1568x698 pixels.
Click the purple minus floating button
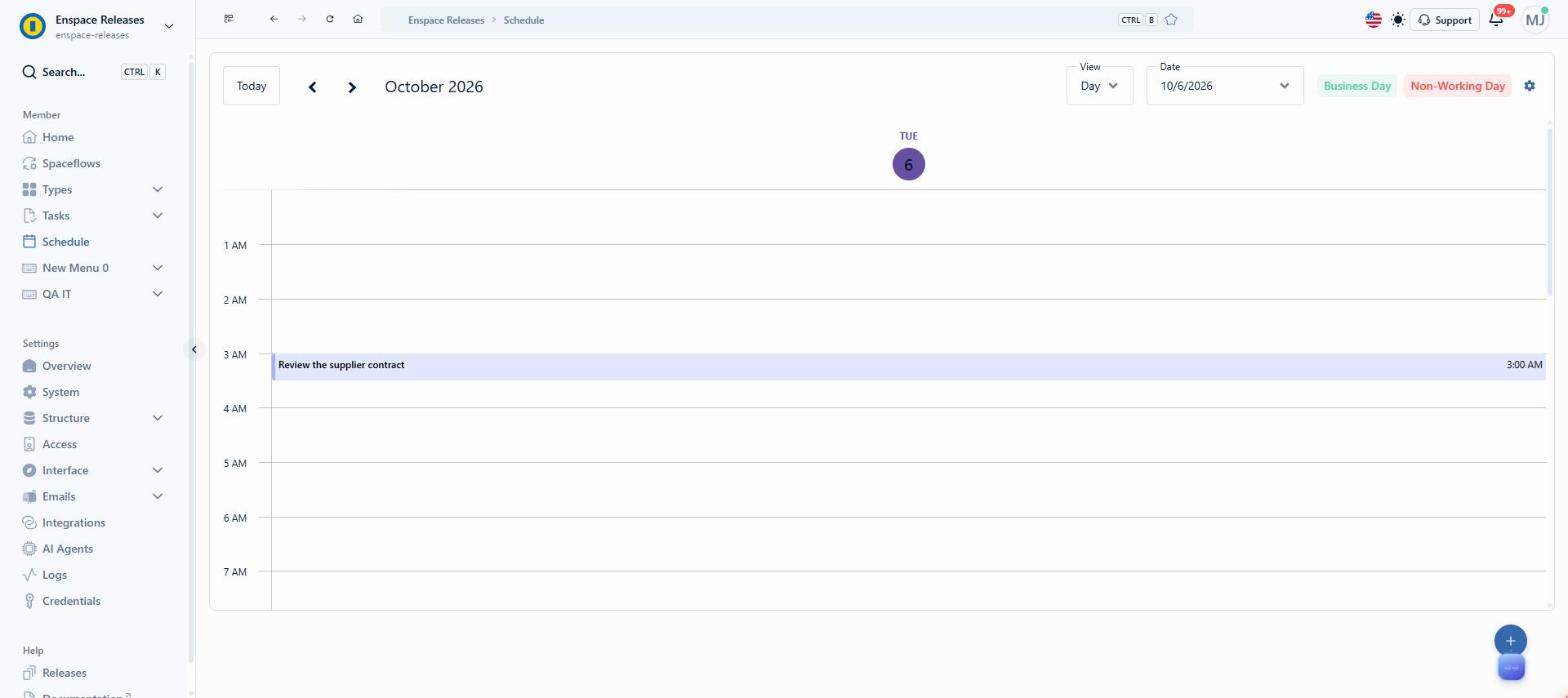click(1511, 667)
